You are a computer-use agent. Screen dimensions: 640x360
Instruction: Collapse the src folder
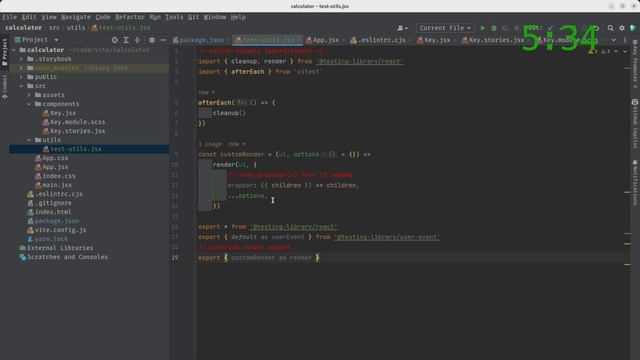[x=21, y=86]
